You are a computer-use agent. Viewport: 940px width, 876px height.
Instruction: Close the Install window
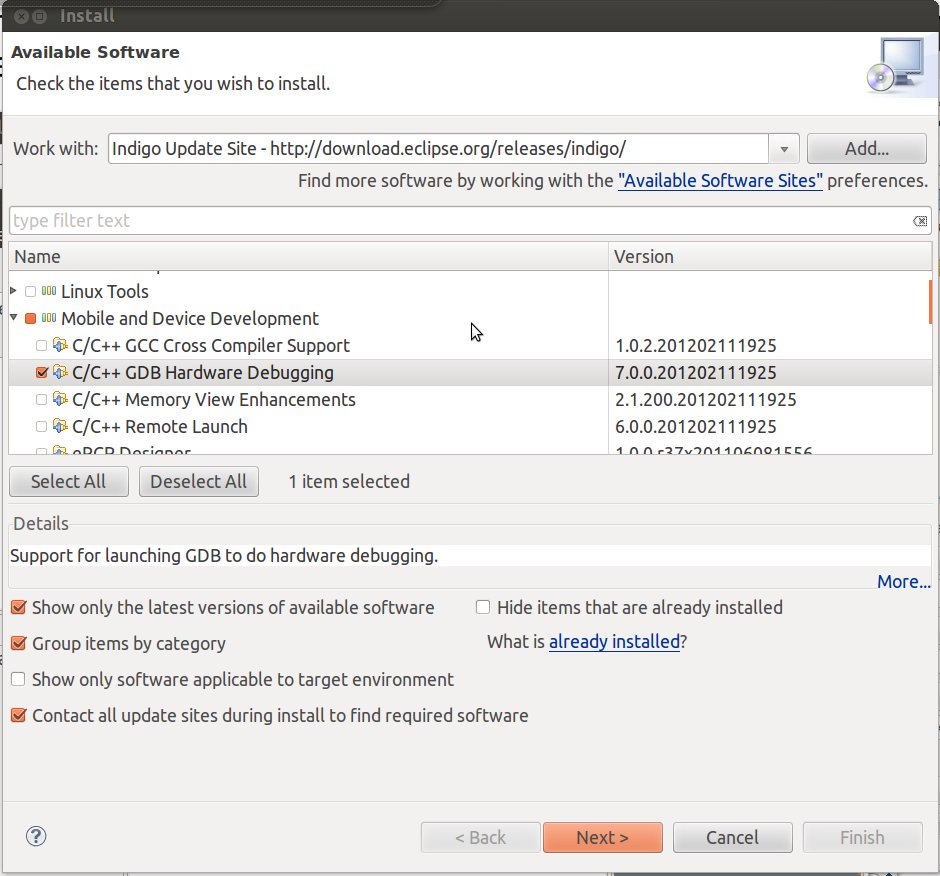(x=21, y=16)
